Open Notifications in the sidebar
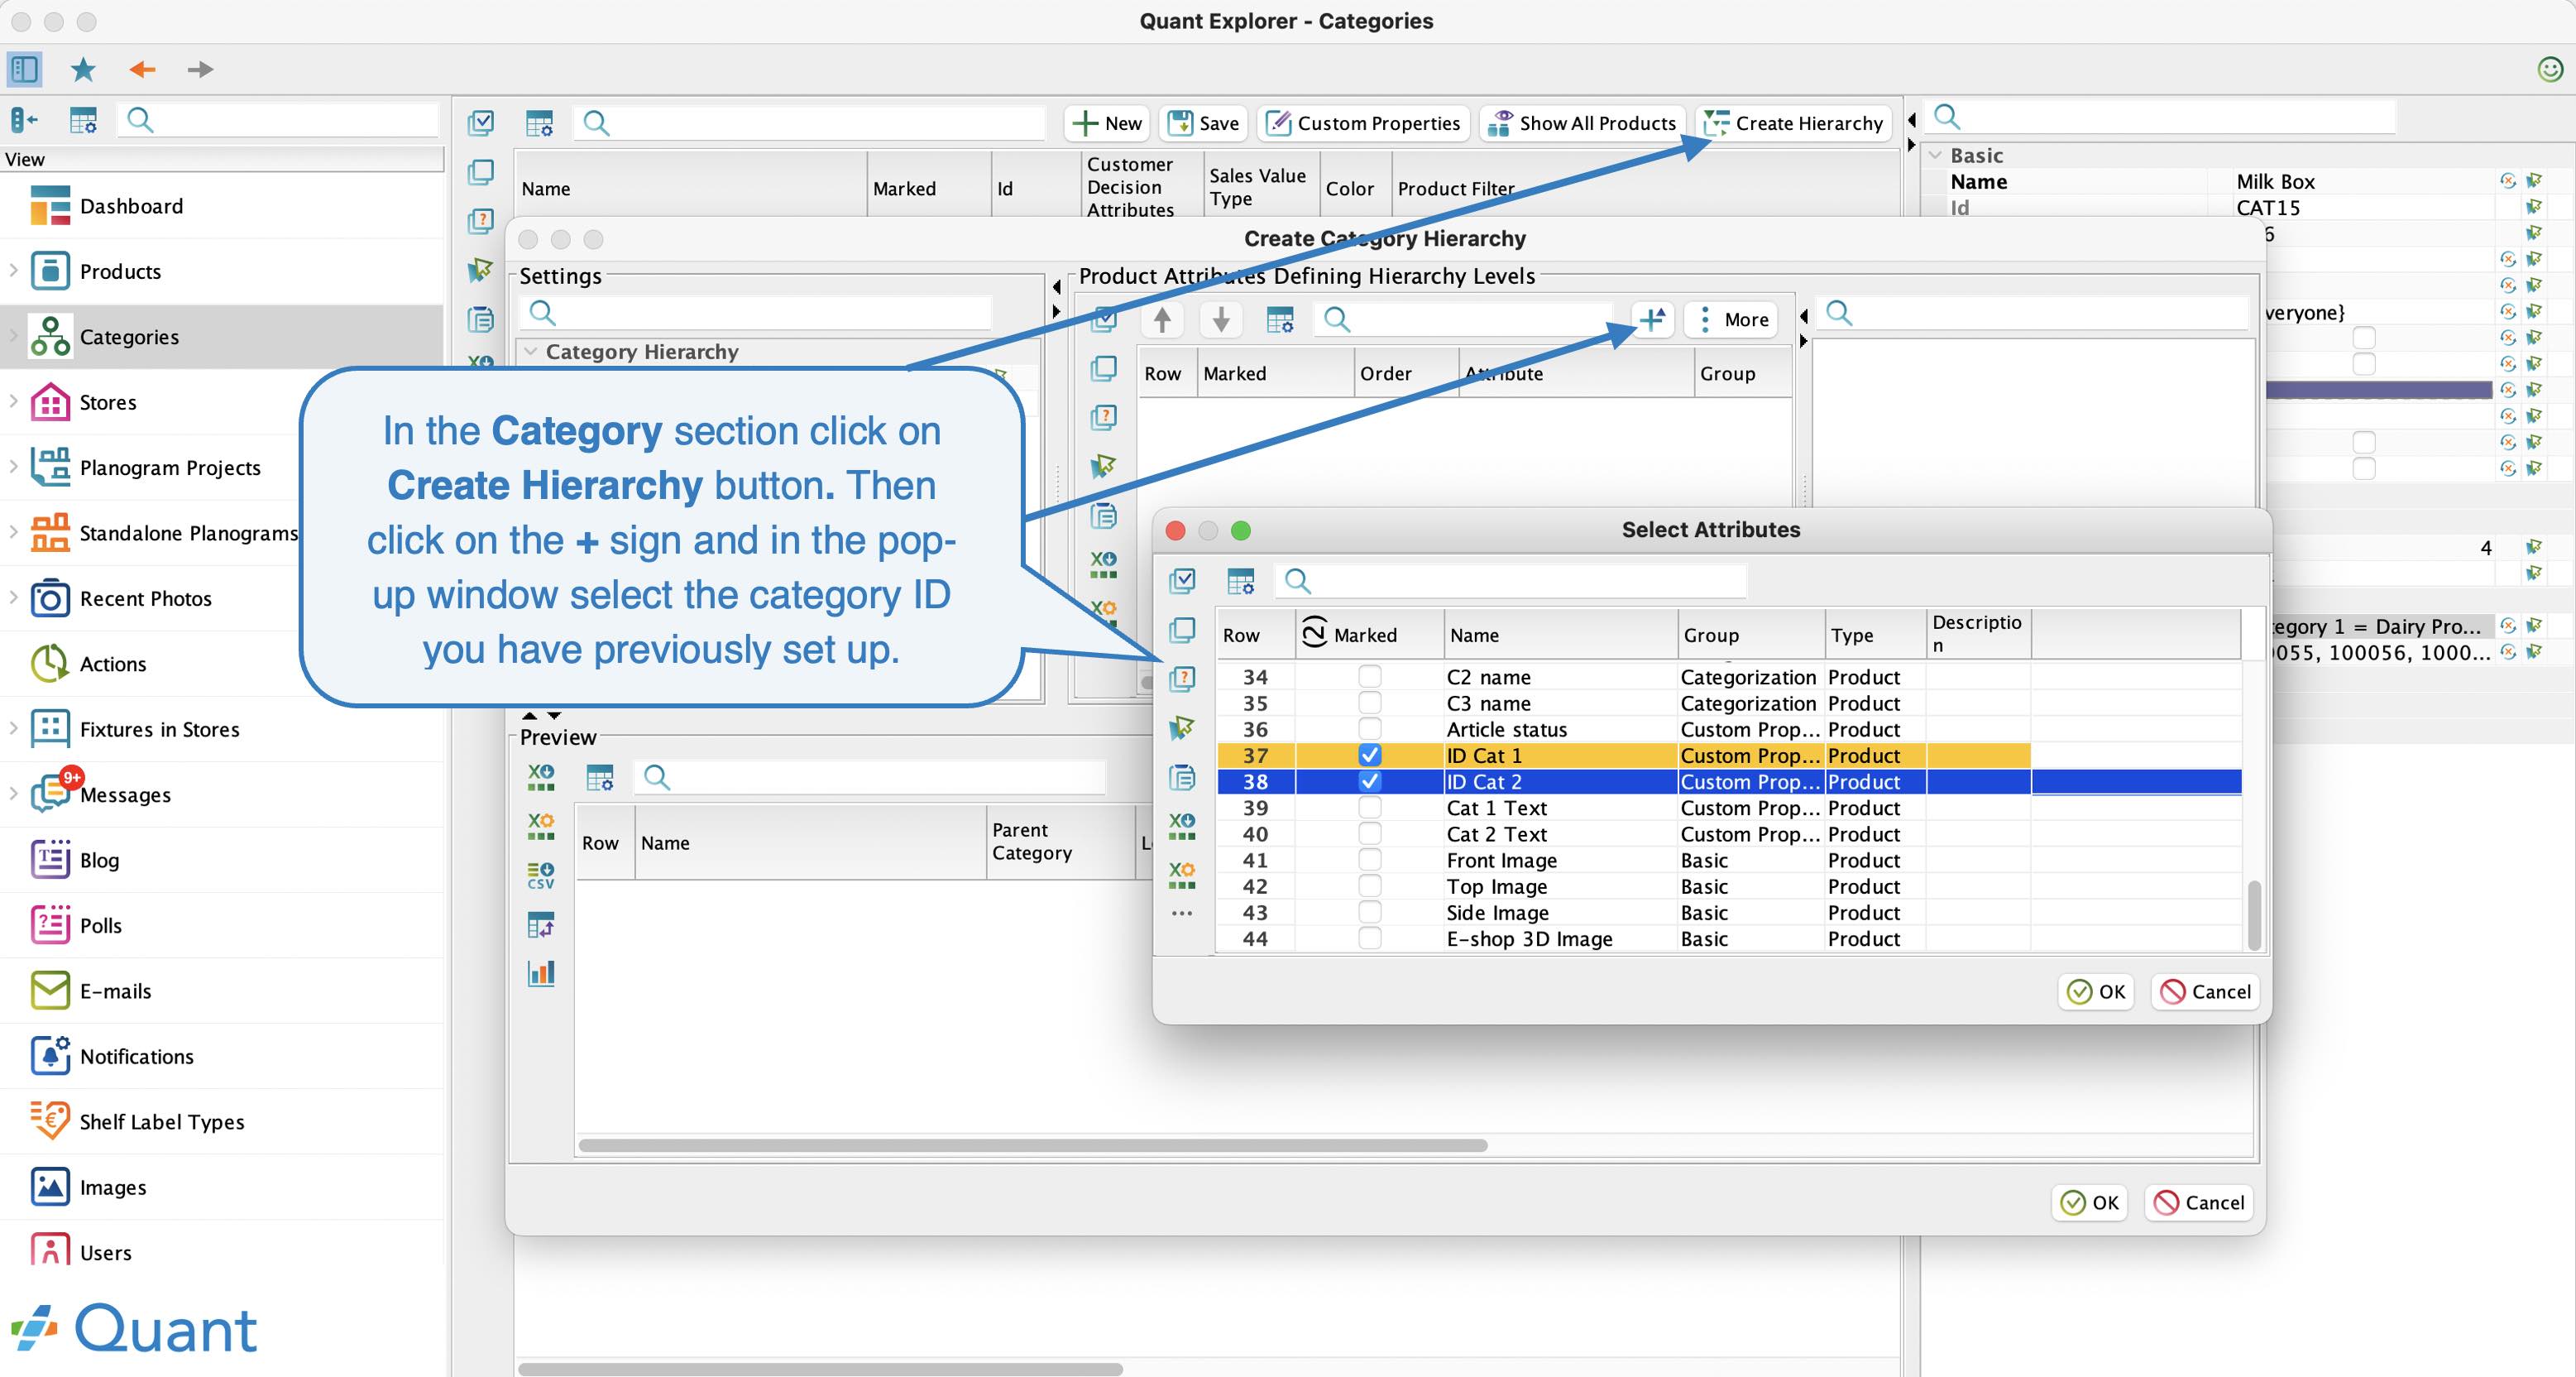 [x=136, y=1057]
